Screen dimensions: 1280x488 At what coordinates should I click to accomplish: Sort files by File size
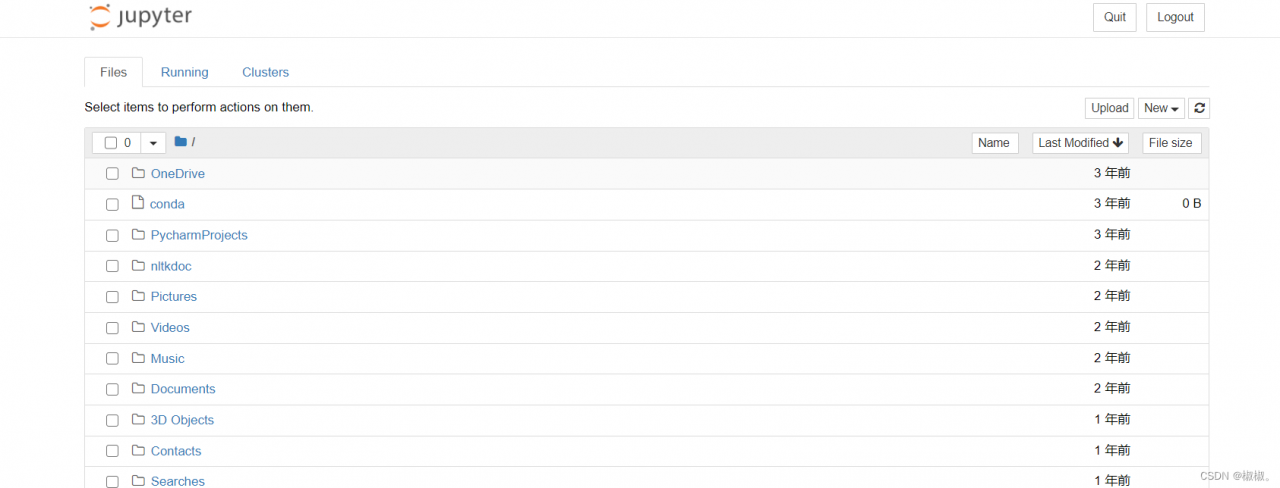point(1171,143)
